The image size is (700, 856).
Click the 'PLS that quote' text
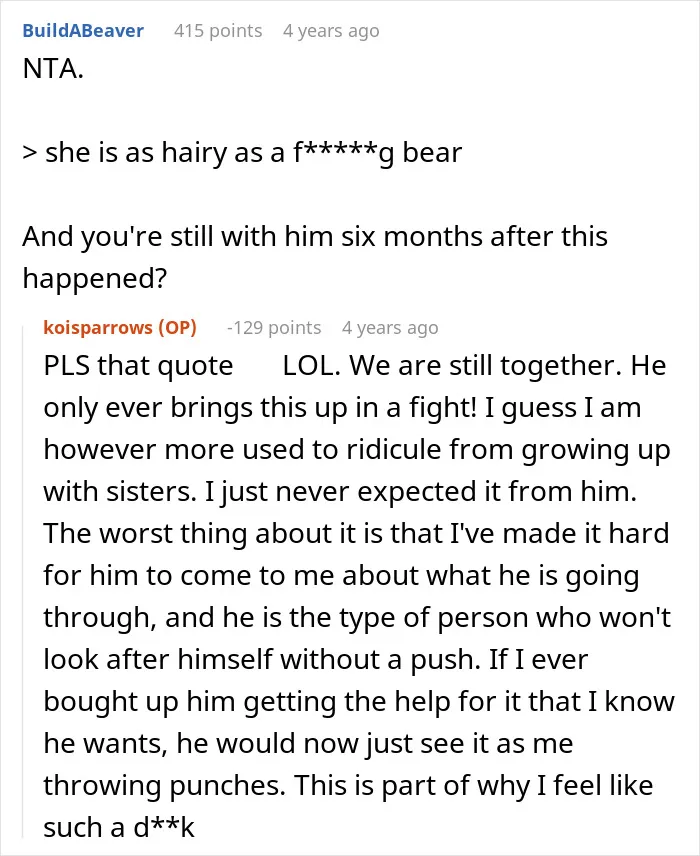click(138, 365)
